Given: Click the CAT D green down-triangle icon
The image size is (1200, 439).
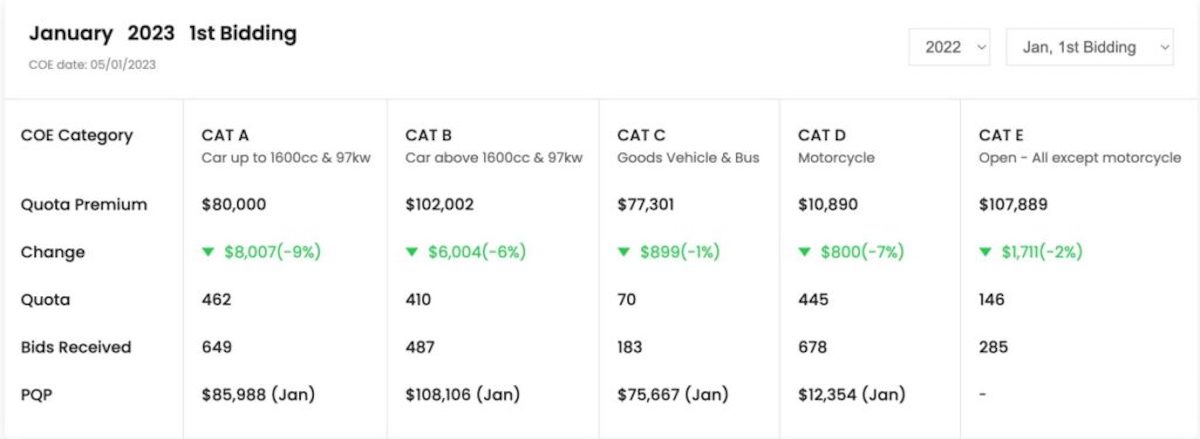Looking at the screenshot, I should coord(804,252).
